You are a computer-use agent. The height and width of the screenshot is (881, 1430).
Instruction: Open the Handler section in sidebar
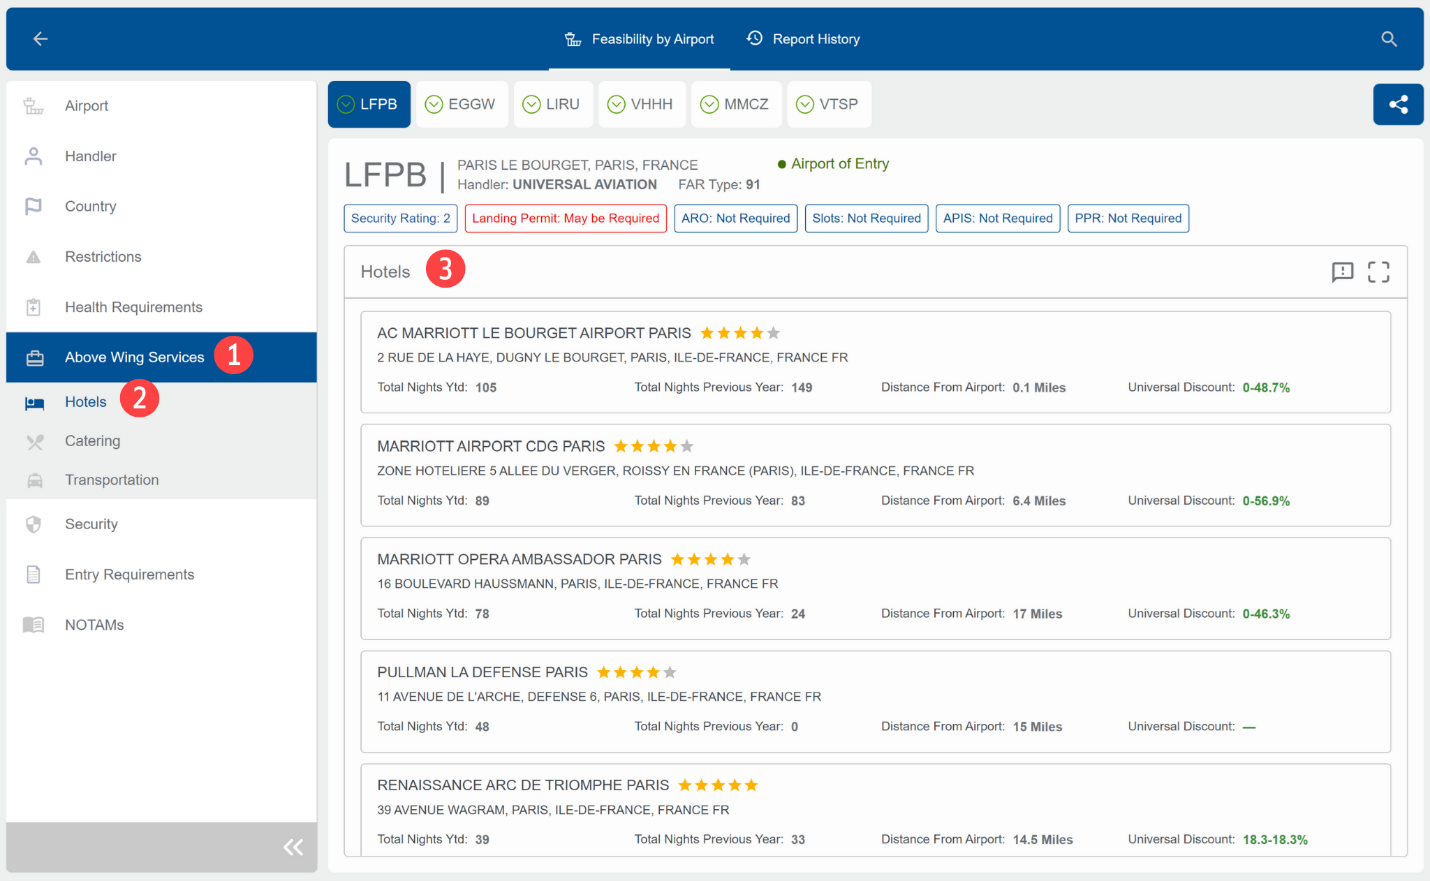(x=162, y=156)
